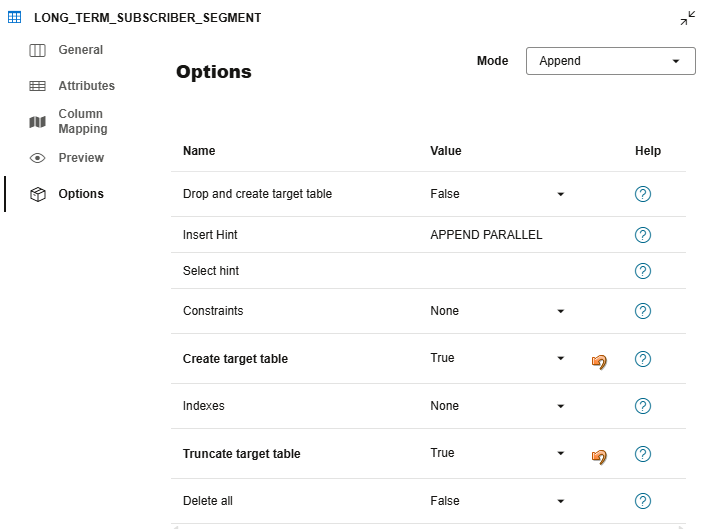Viewport: 705px width, 529px height.
Task: Open the Preview tab
Action: [80, 158]
